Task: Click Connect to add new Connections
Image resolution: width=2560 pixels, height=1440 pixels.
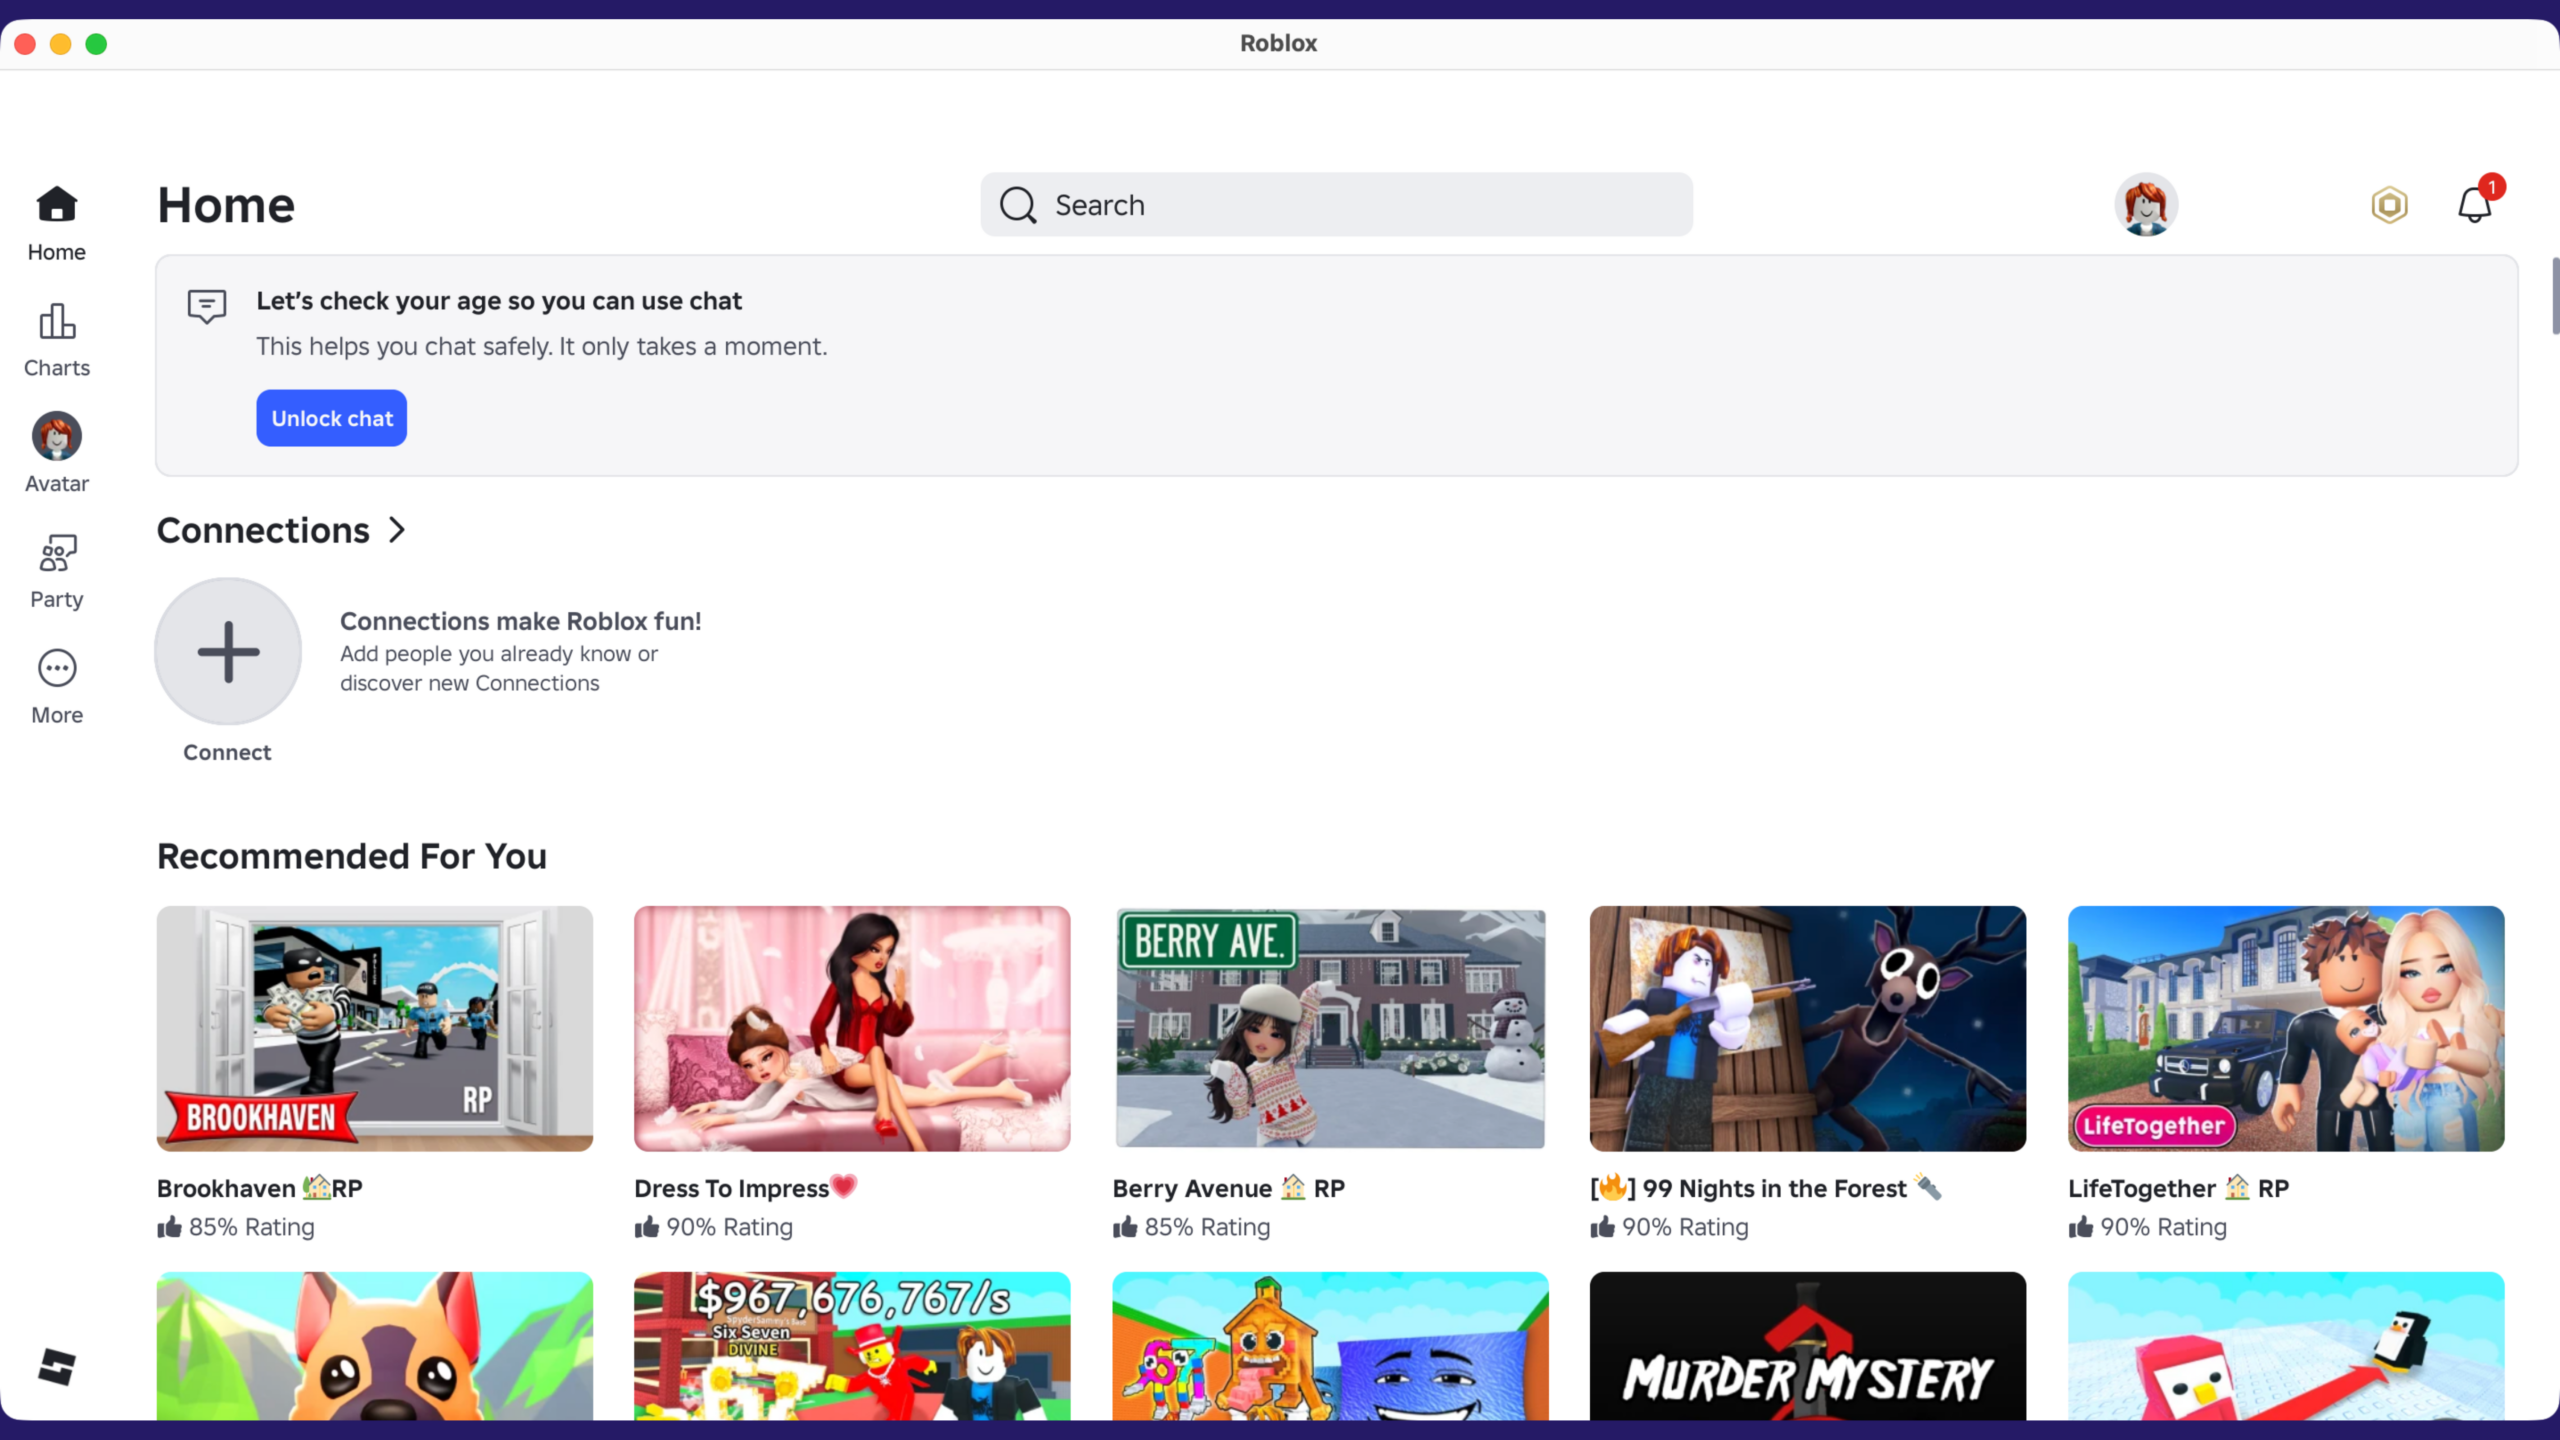Action: point(227,651)
